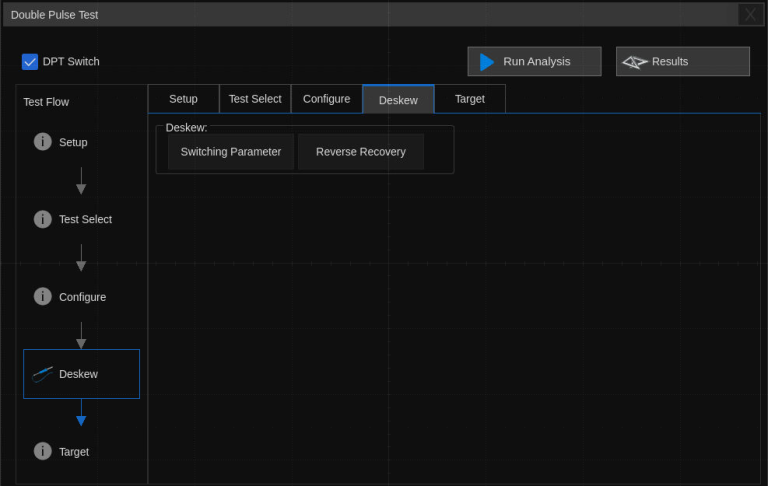Screen dimensions: 768x486
Task: Switch to the Setup tab
Action: 183,99
